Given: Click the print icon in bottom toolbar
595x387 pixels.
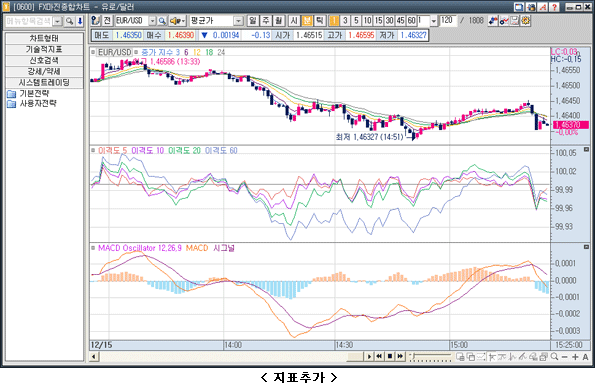Looking at the screenshot, I should (544, 357).
